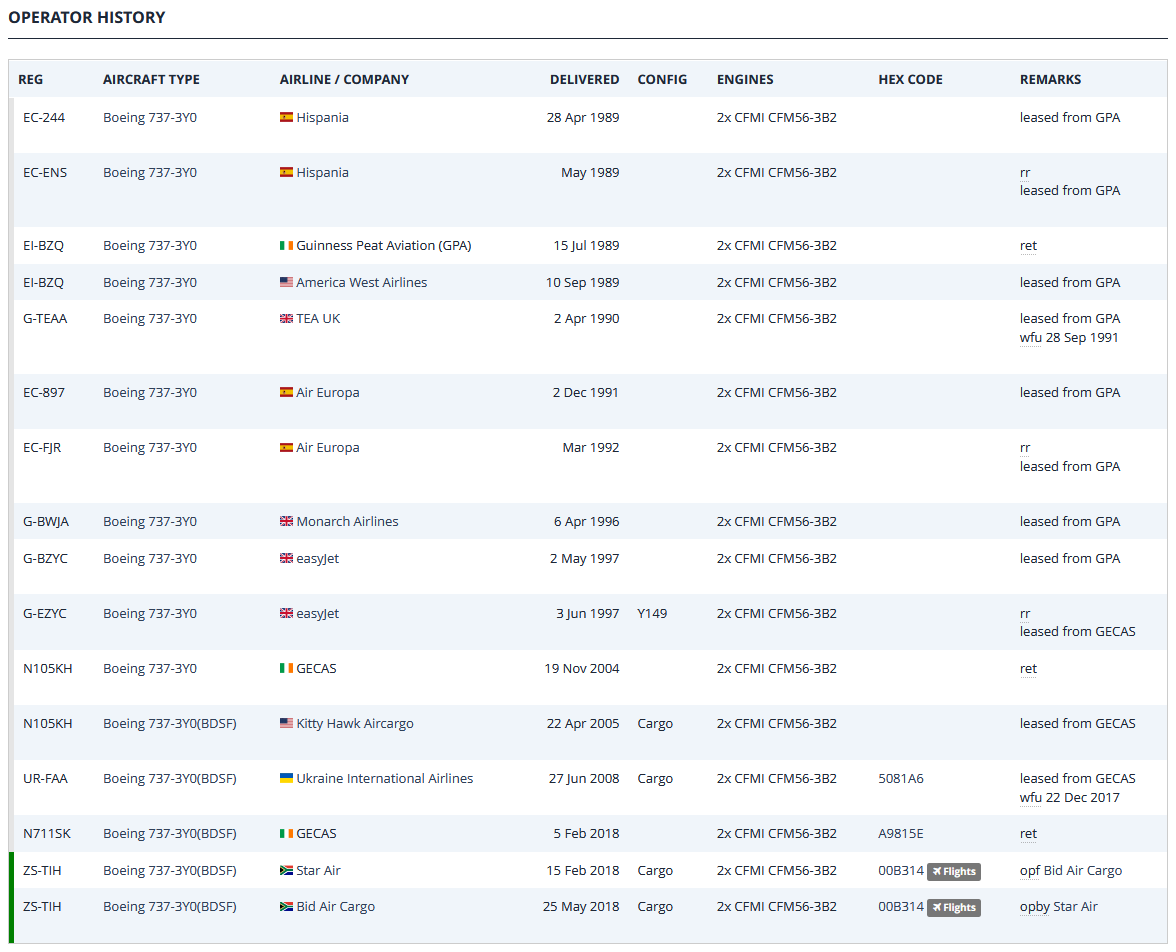Image resolution: width=1176 pixels, height=952 pixels.
Task: Click the 'ret' remark in the N711SK row
Action: 1028,833
